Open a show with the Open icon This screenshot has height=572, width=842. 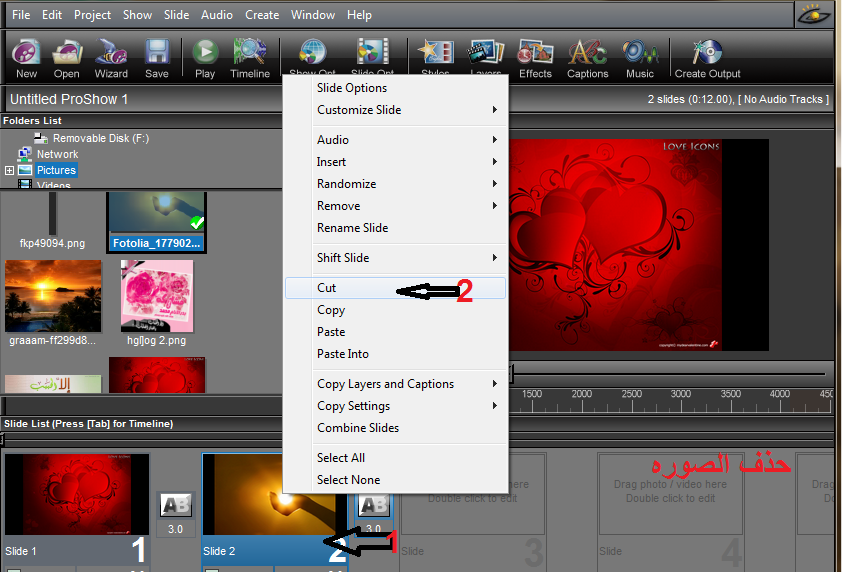[67, 57]
